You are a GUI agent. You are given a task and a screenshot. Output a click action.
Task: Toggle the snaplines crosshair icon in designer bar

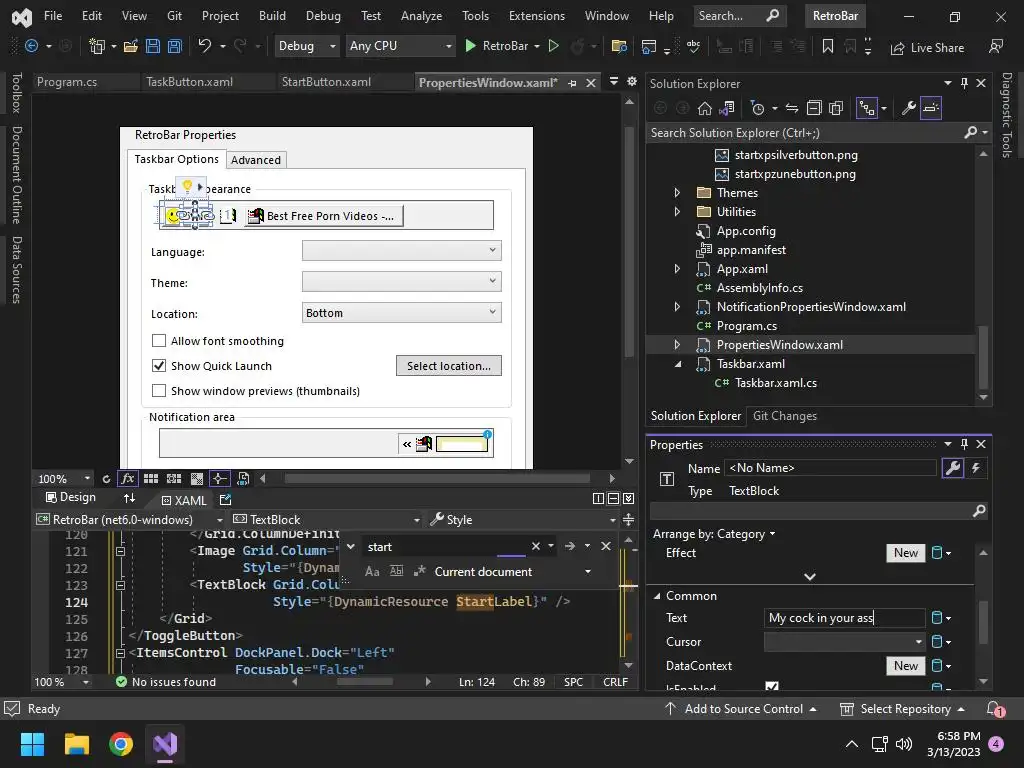pyautogui.click(x=219, y=479)
